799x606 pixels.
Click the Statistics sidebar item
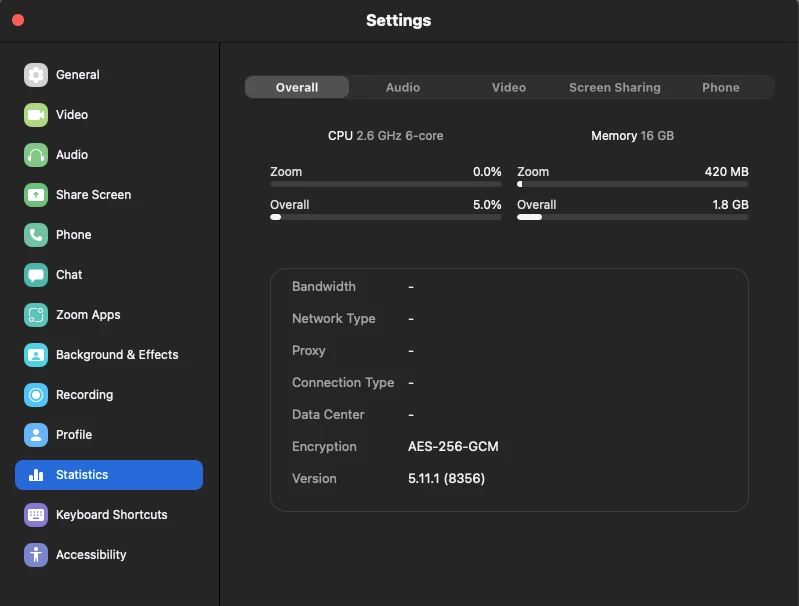109,475
